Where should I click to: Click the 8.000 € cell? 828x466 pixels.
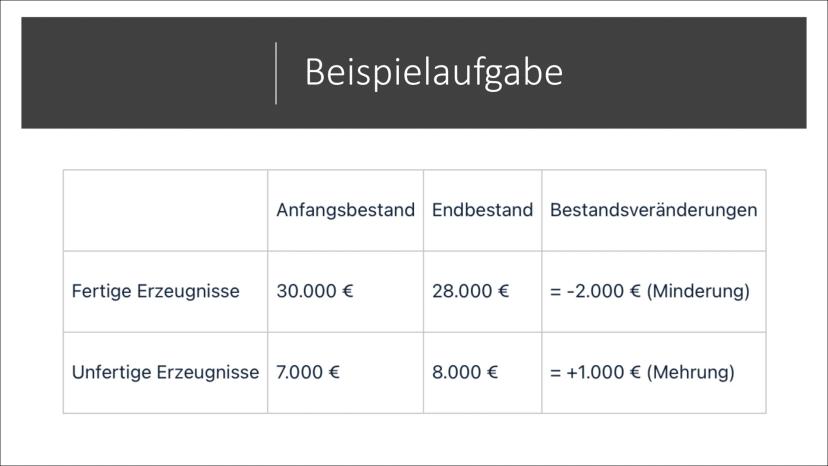[464, 373]
